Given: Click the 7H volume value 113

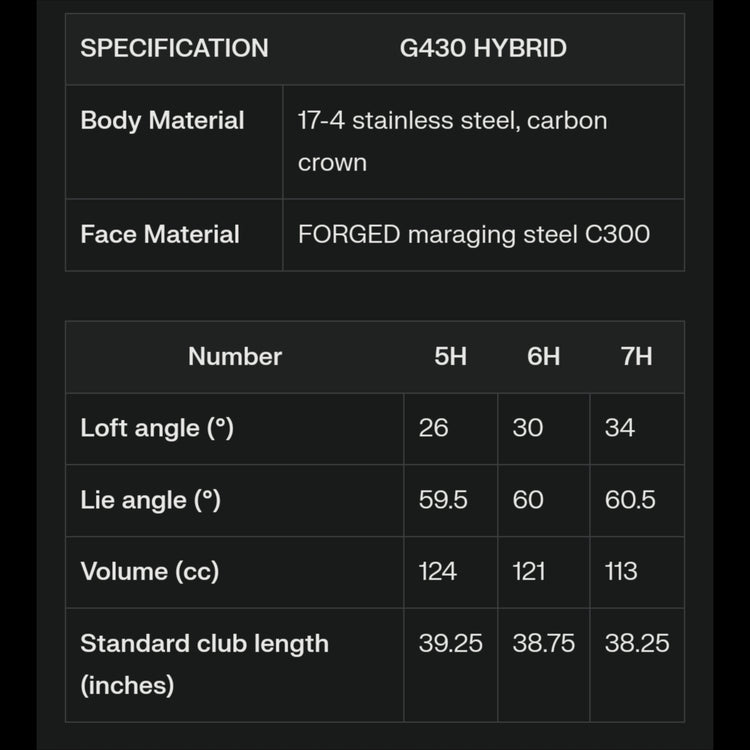Looking at the screenshot, I should (621, 571).
